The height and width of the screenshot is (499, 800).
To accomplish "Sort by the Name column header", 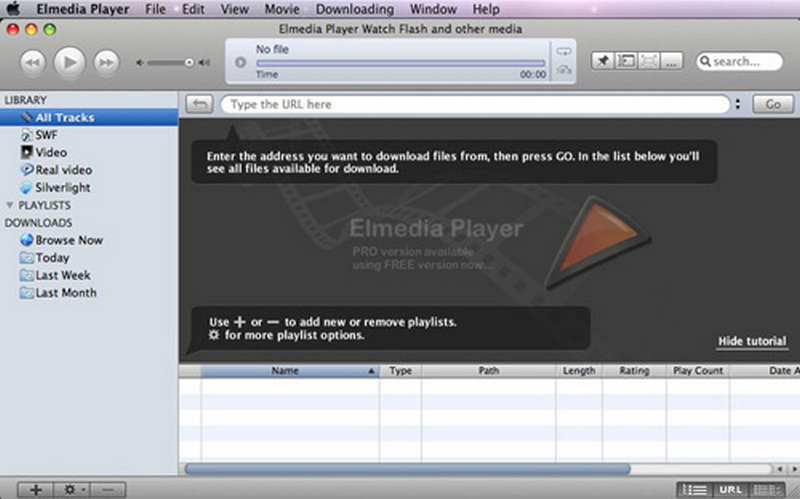I will pyautogui.click(x=290, y=371).
